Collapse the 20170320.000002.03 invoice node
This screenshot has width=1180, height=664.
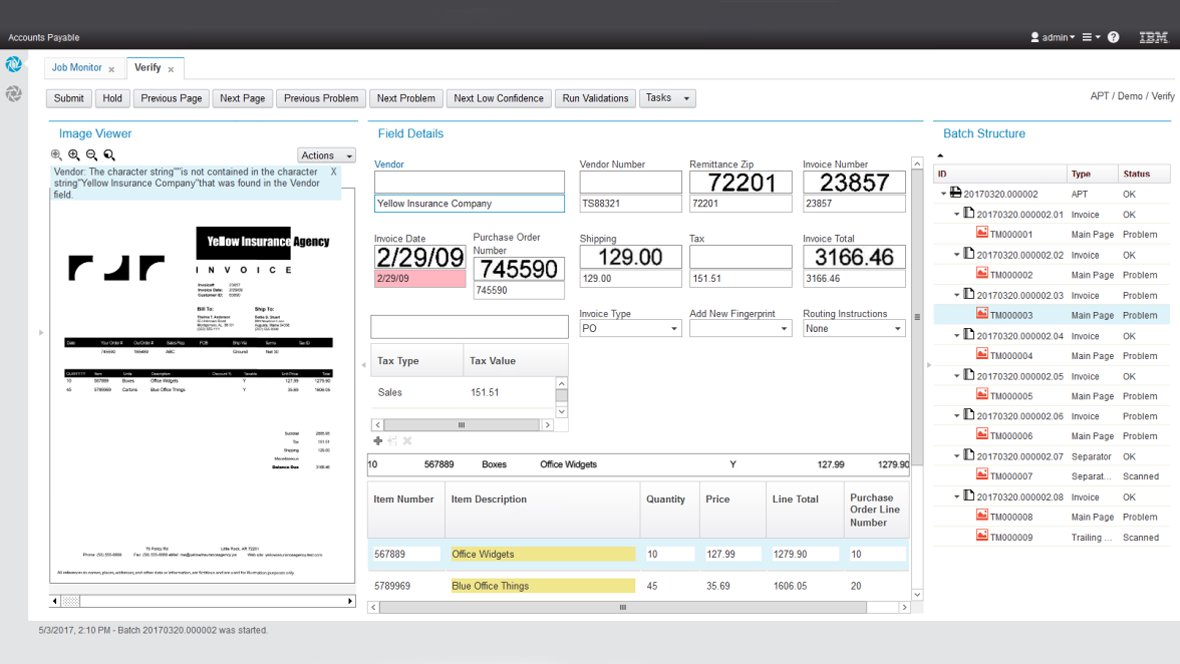tap(957, 295)
